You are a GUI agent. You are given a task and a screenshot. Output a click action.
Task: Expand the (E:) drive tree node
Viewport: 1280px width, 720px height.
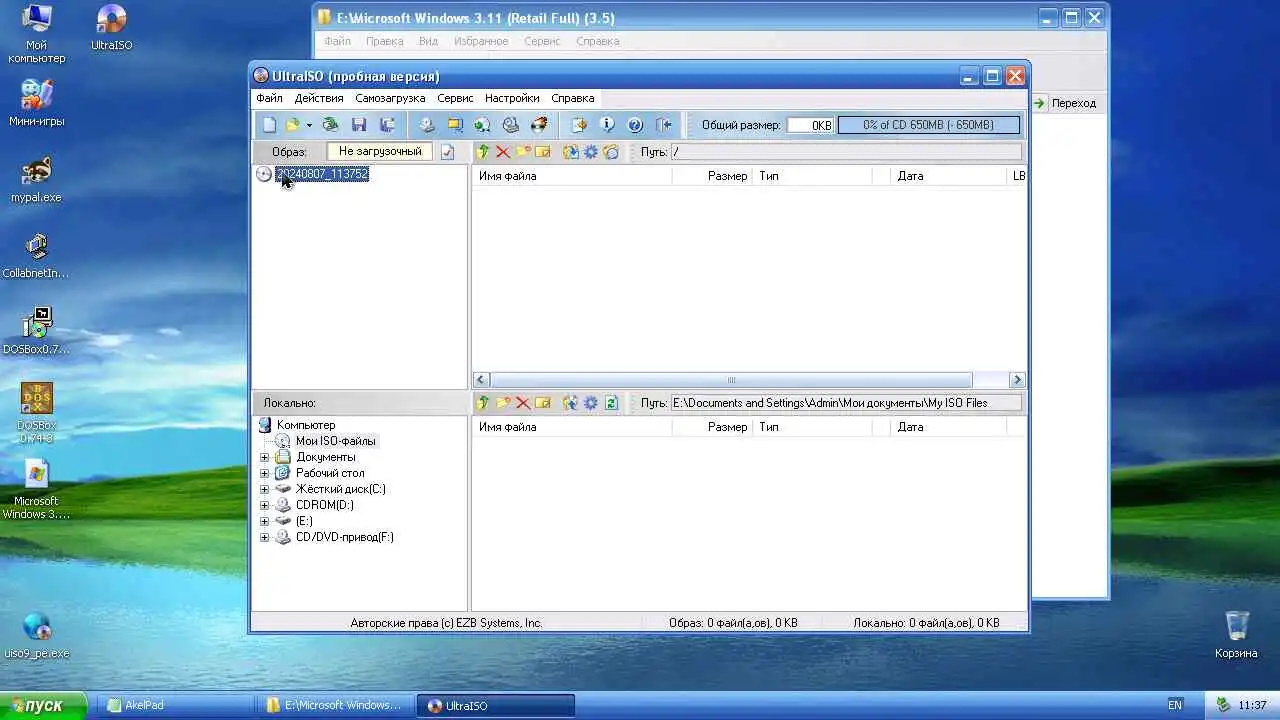click(264, 521)
